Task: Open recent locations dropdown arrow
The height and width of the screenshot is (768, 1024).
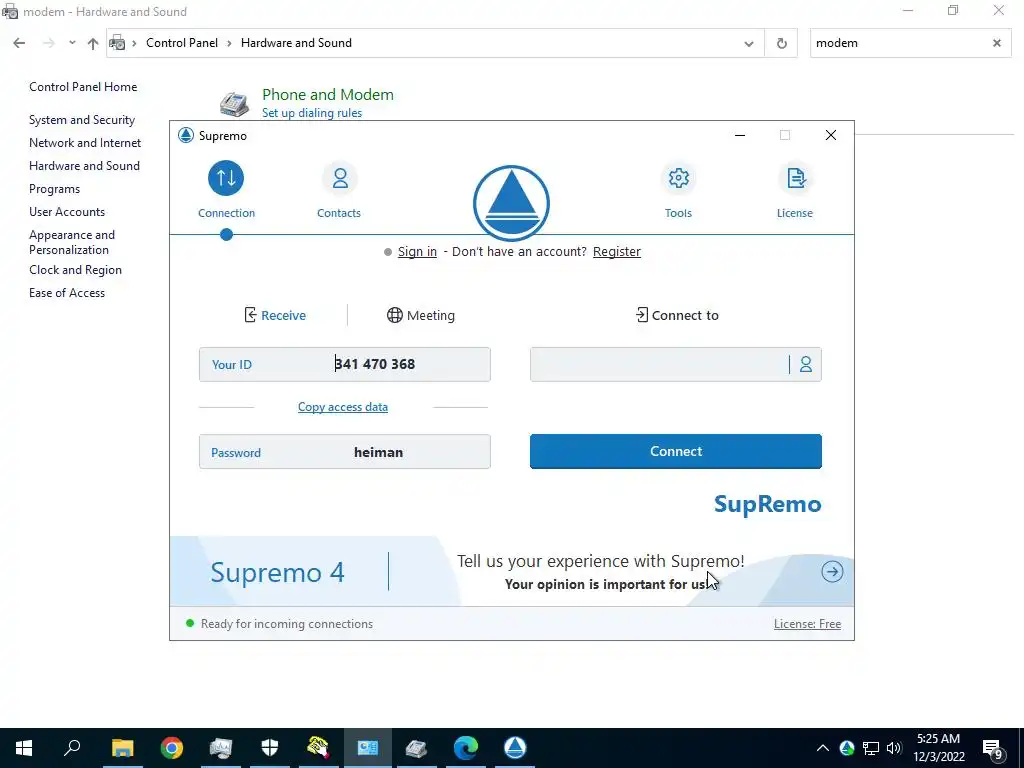Action: pos(72,43)
